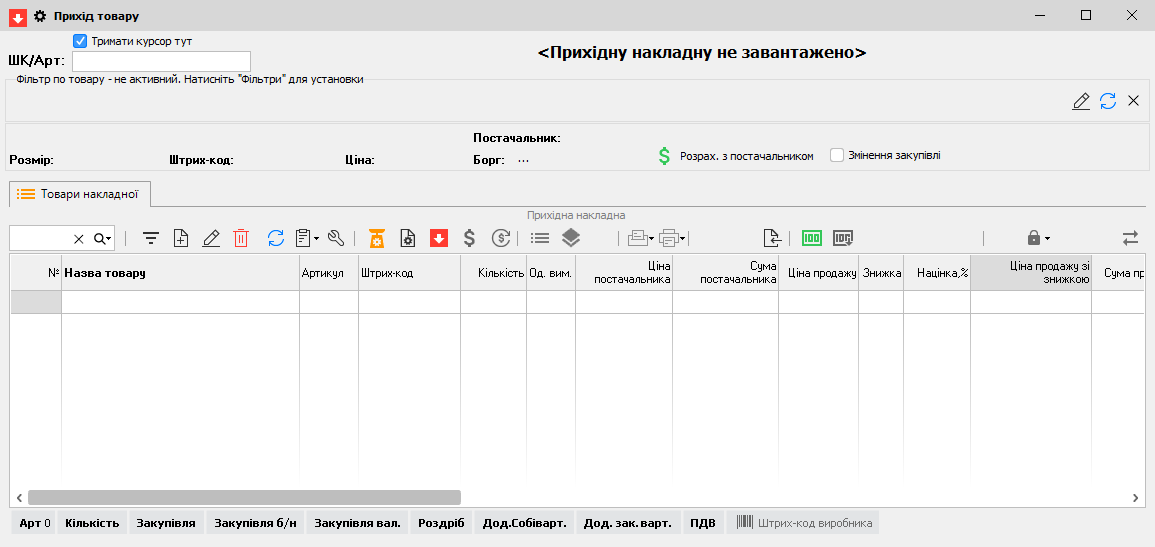Click the wrench settings icon
Viewport: 1155px width, 547px height.
(336, 238)
